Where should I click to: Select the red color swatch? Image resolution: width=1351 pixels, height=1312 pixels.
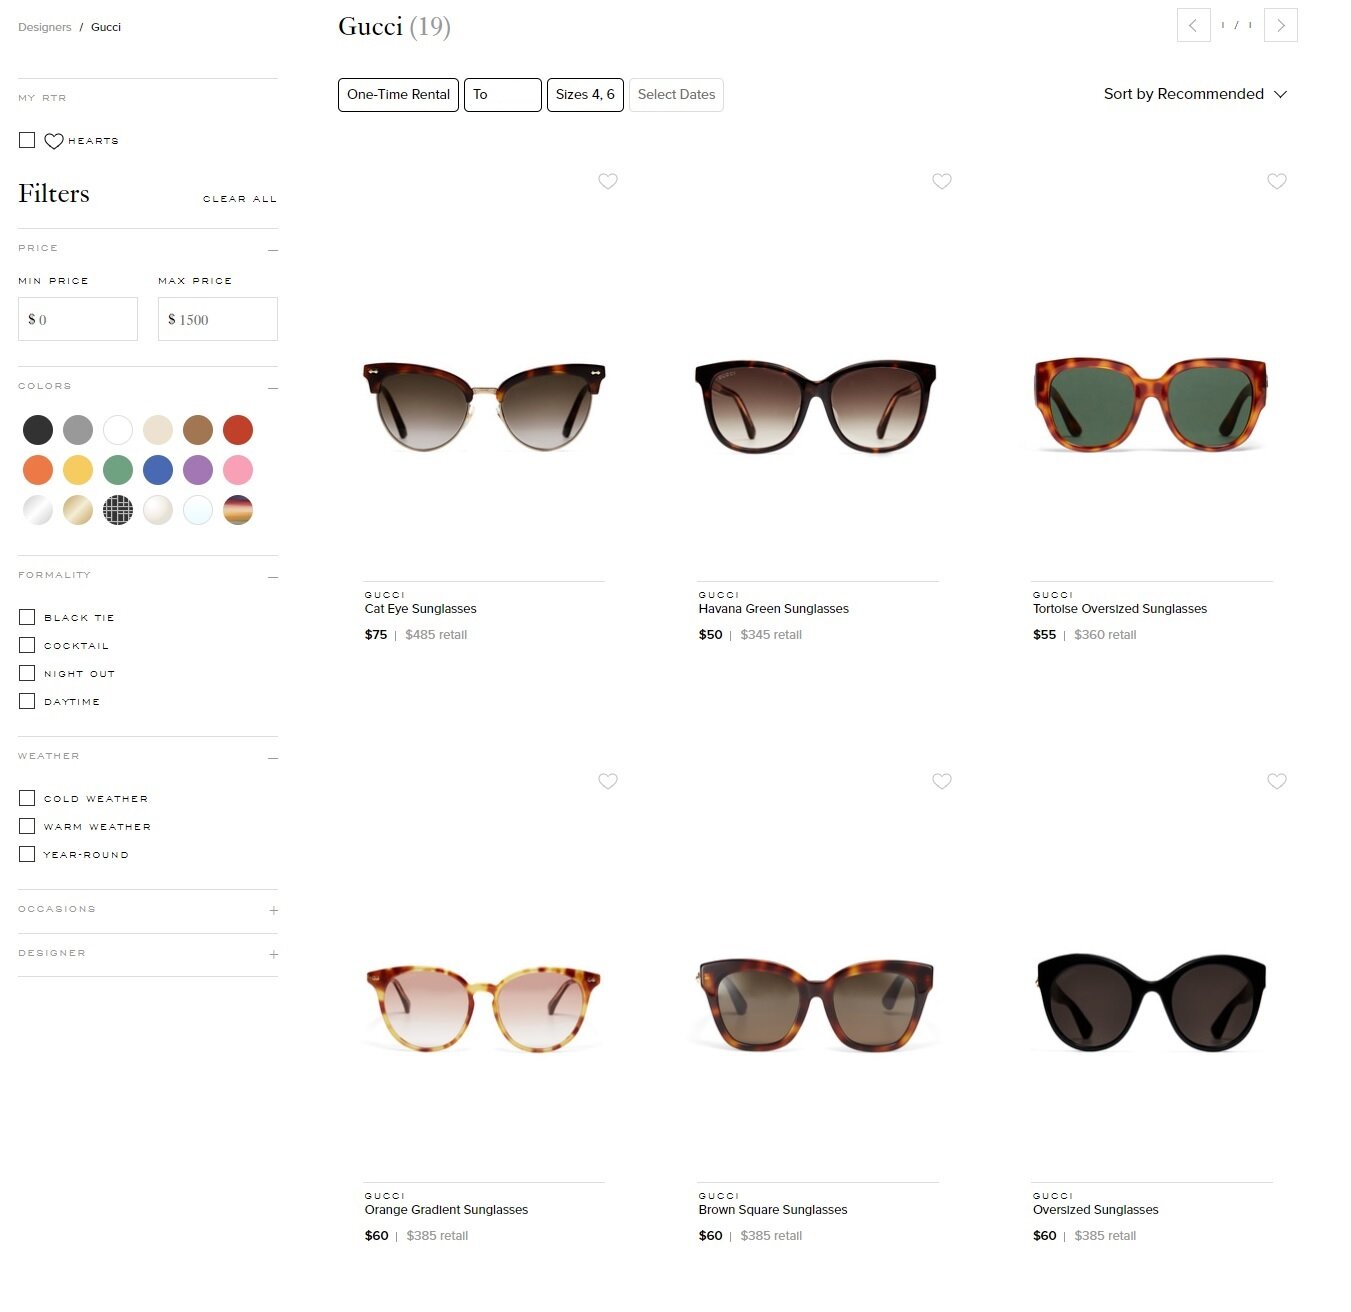(x=238, y=430)
